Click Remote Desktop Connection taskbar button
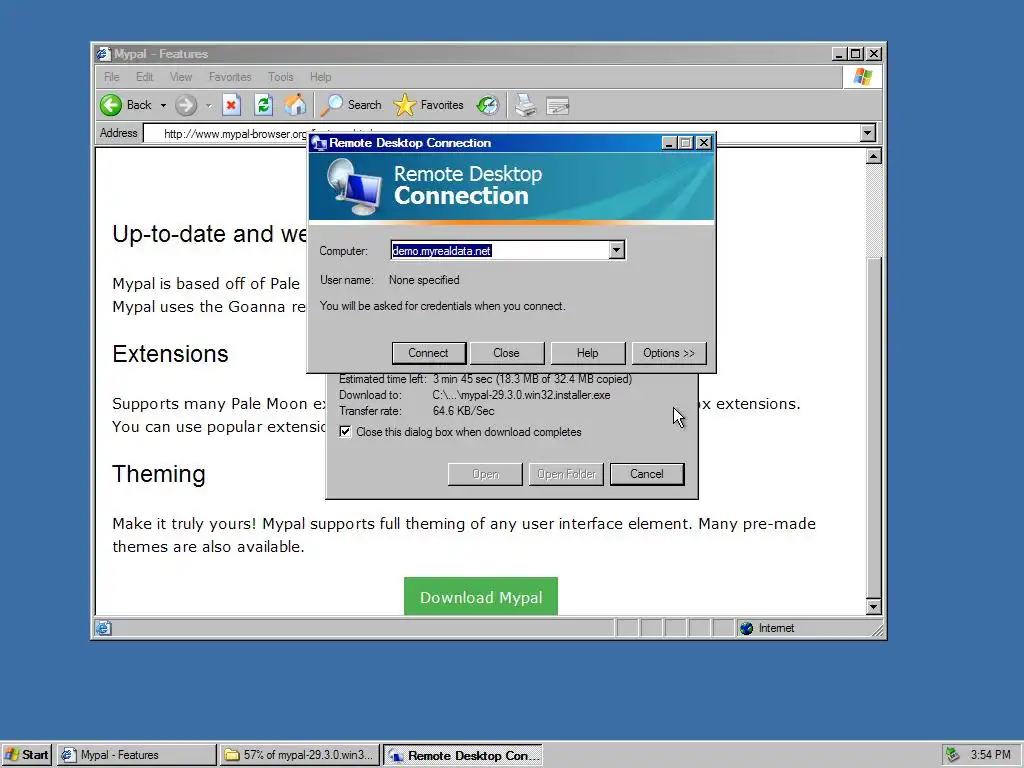The height and width of the screenshot is (768, 1024). click(x=463, y=755)
